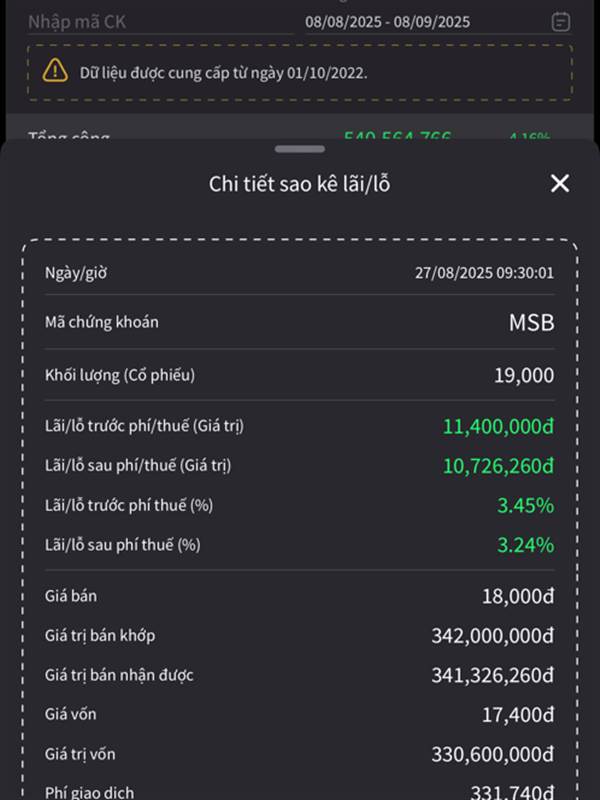
Task: Select the 11,400,000đ pre-fee profit value
Action: coord(498,426)
